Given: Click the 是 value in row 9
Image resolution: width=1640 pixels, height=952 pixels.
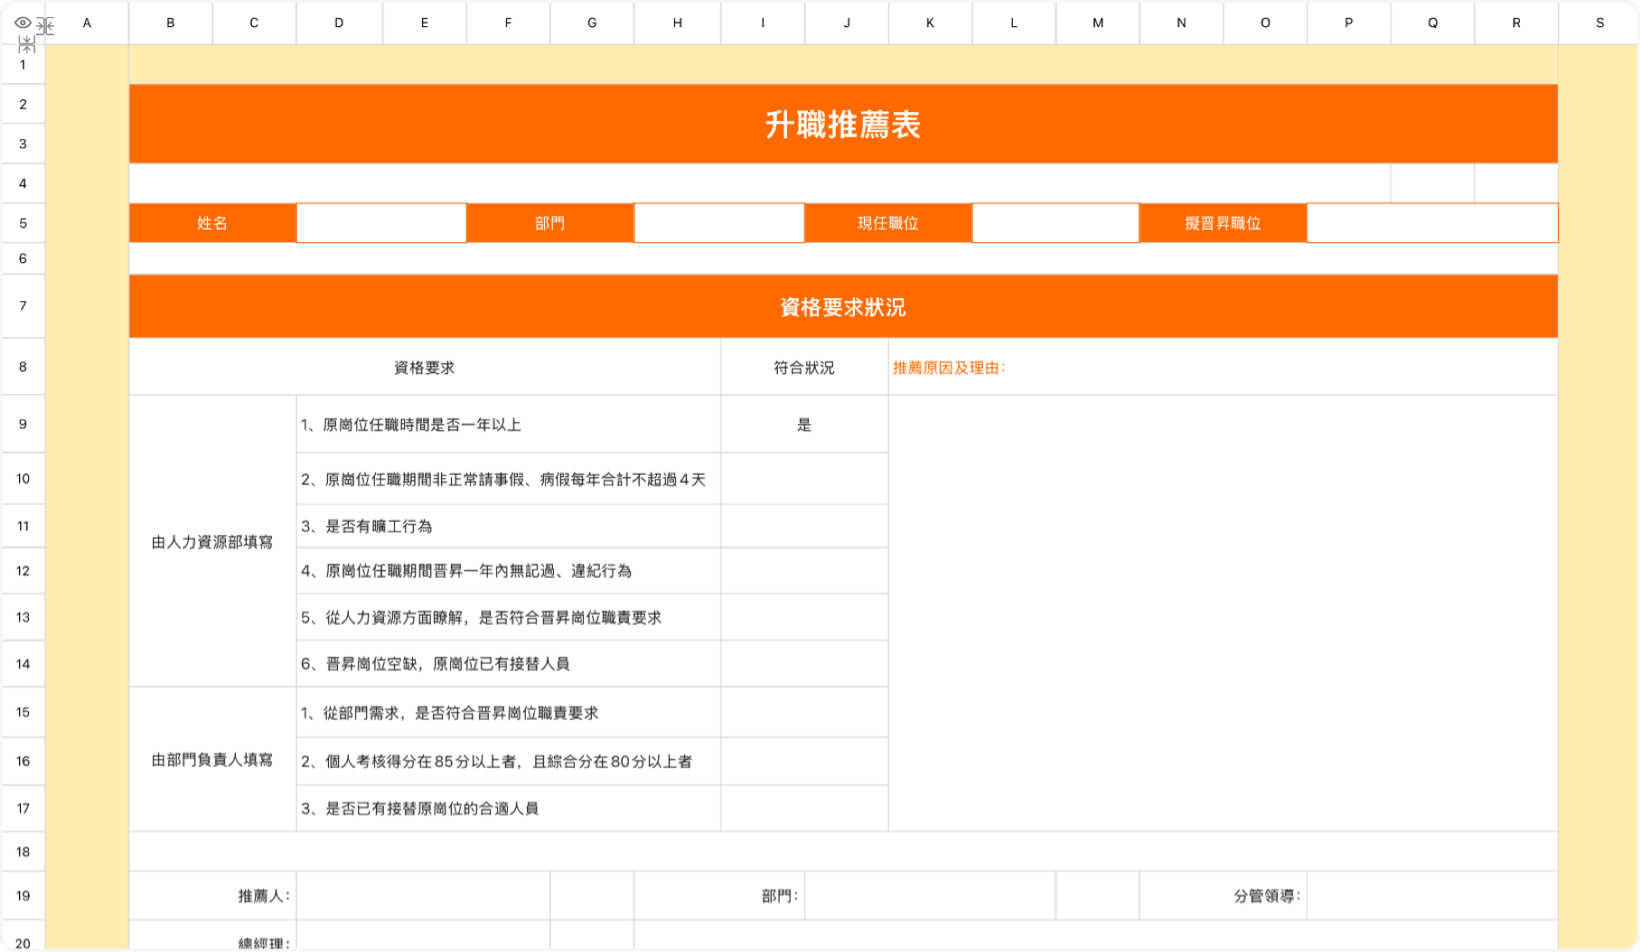Looking at the screenshot, I should [804, 424].
